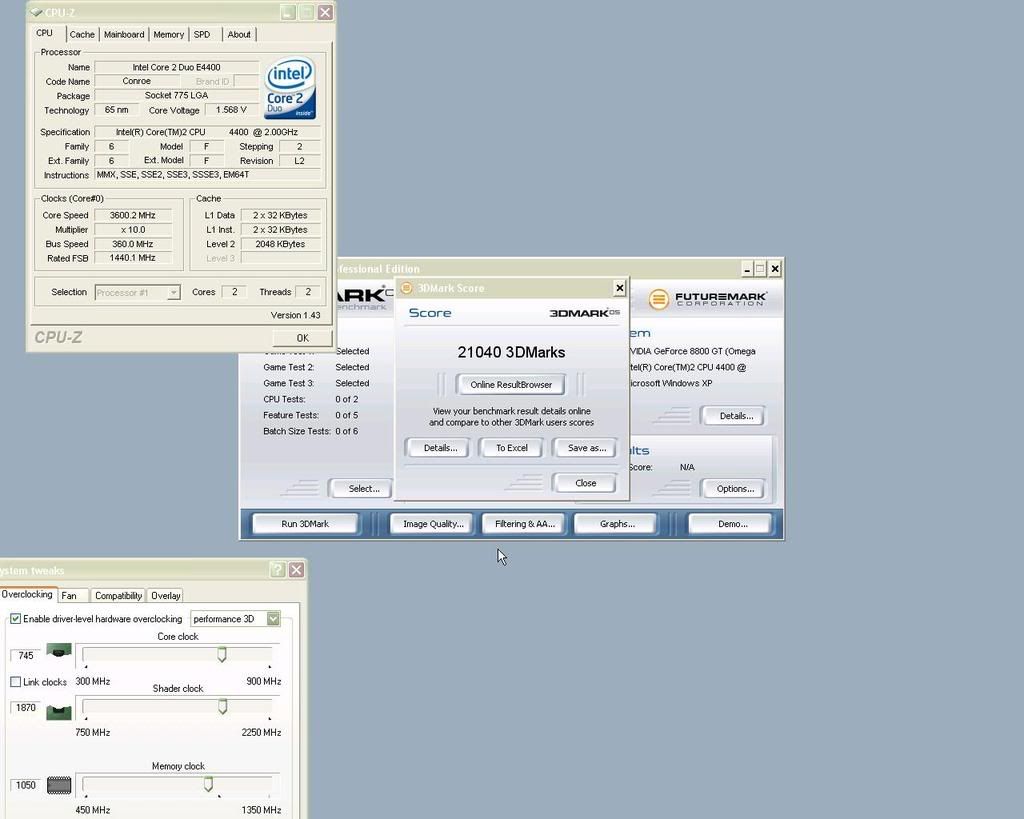The width and height of the screenshot is (1024, 819).
Task: Click the 21040 3DMarks score text
Action: (511, 352)
